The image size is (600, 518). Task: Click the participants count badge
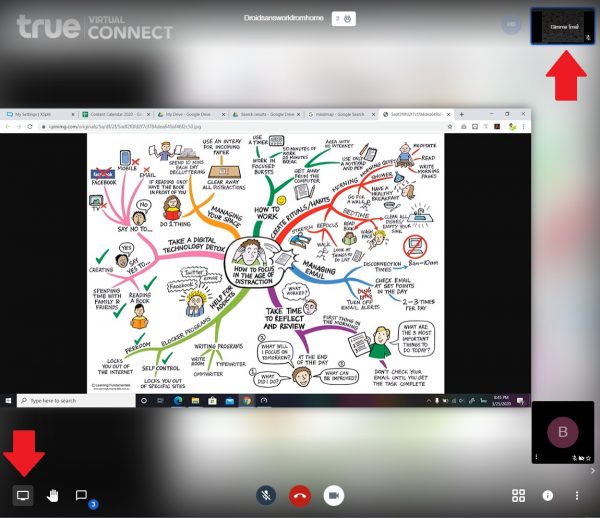click(x=344, y=18)
